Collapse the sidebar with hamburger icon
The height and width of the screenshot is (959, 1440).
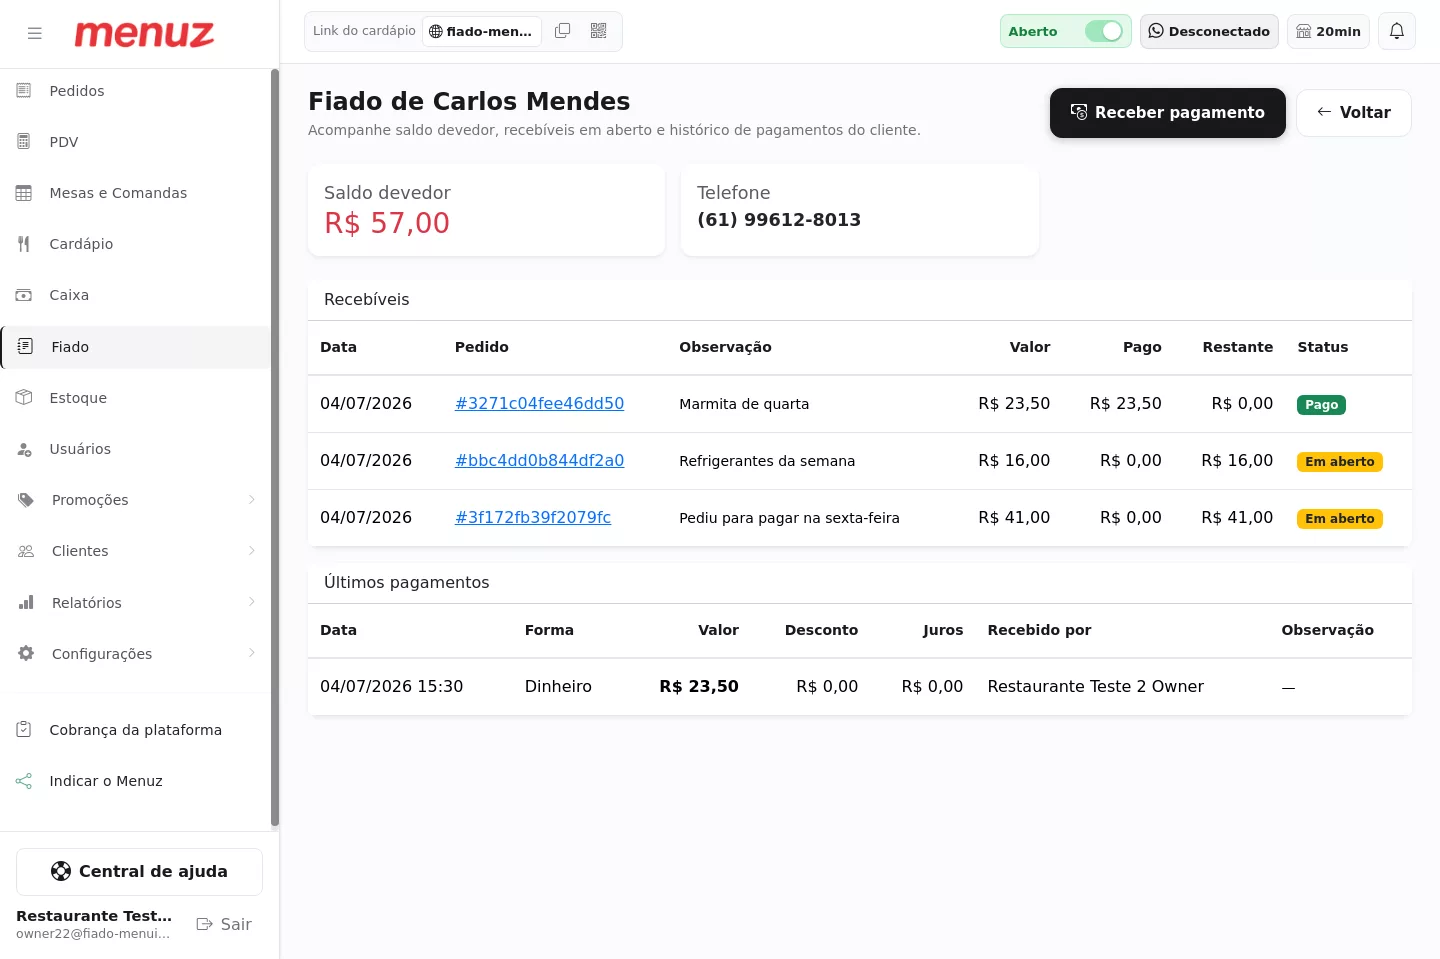pos(35,33)
